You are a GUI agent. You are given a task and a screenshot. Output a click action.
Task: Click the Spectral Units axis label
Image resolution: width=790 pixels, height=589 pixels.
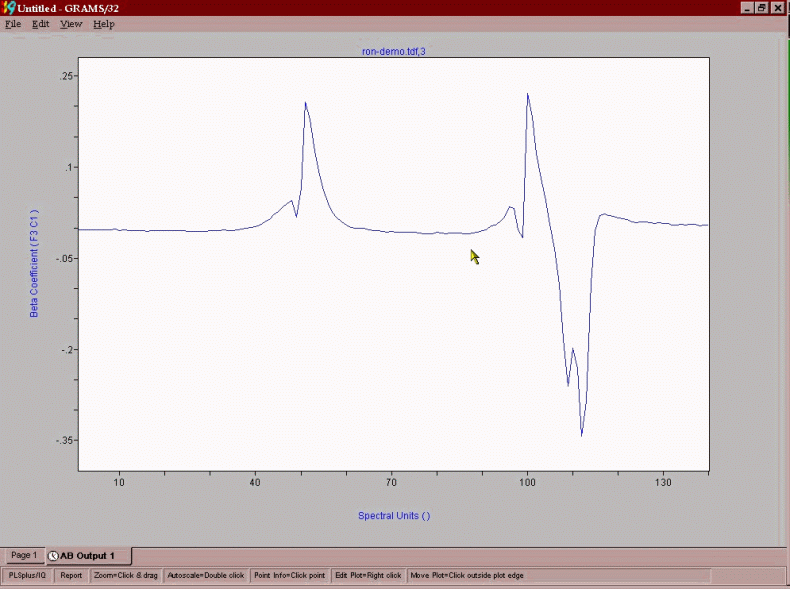pyautogui.click(x=394, y=515)
